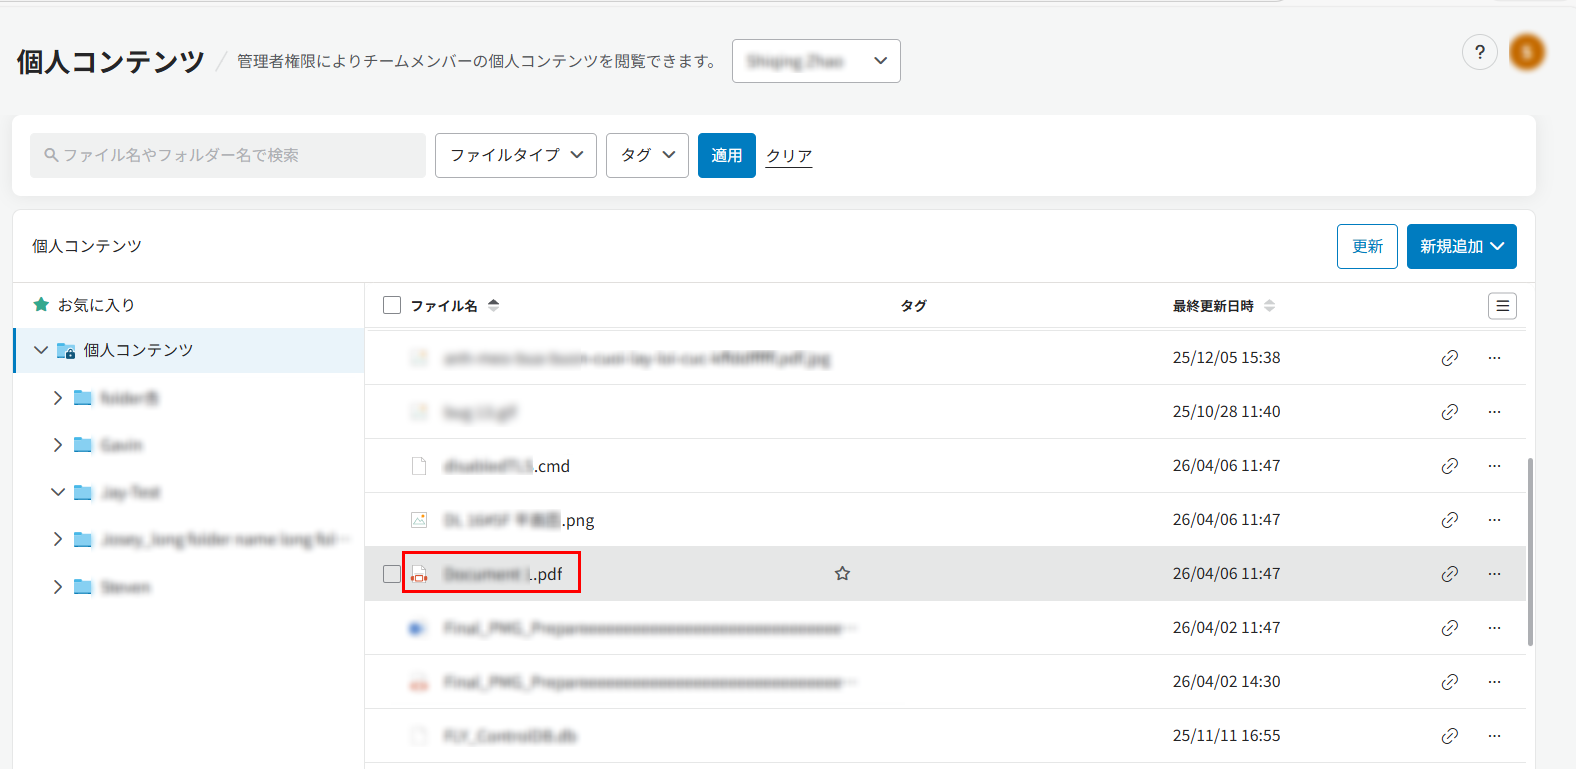Open the 新規追加 dropdown button
The image size is (1576, 769).
(1461, 246)
